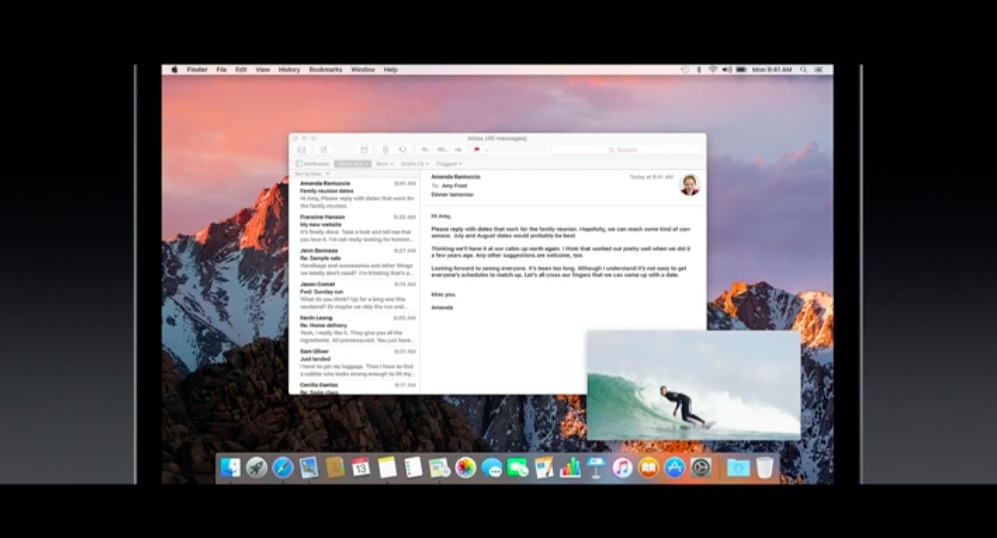Open the History menu in menu bar
Viewport: 997px width, 538px height.
coord(289,70)
